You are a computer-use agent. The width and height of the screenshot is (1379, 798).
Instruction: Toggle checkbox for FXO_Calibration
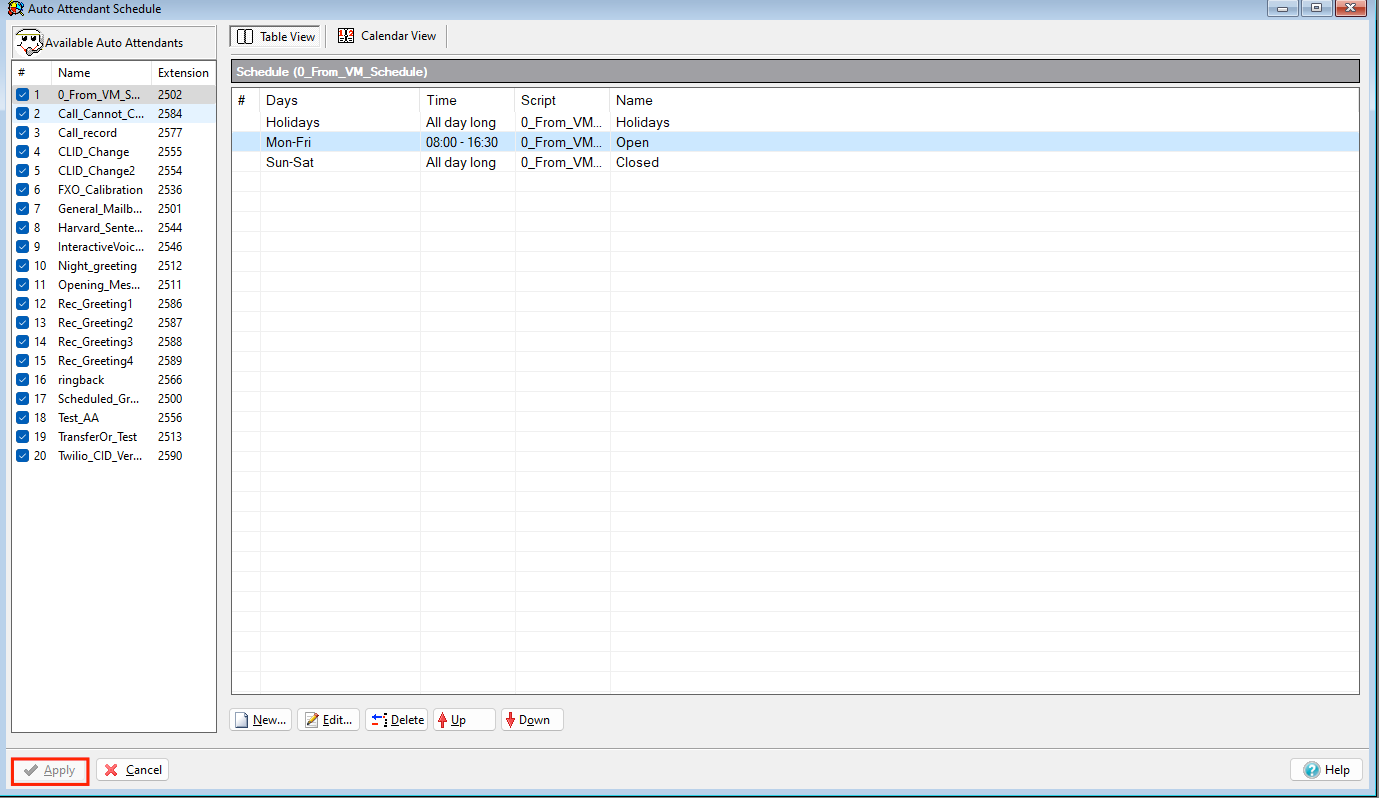23,190
